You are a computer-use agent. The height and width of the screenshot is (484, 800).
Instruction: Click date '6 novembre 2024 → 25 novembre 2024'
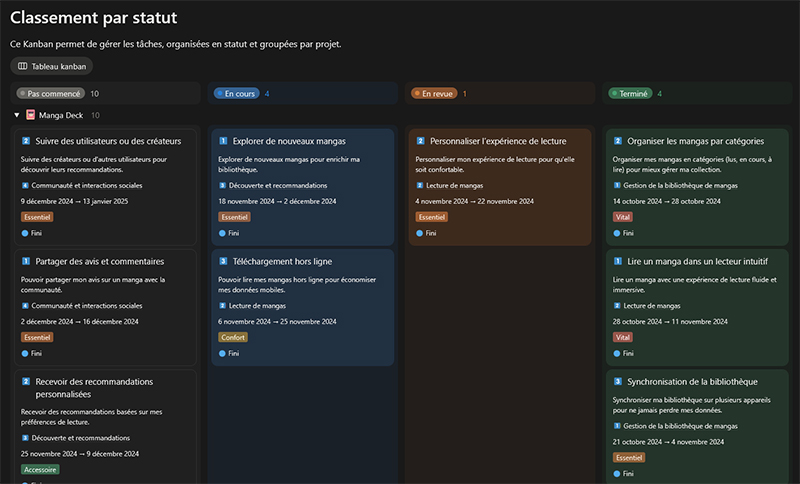(x=277, y=321)
